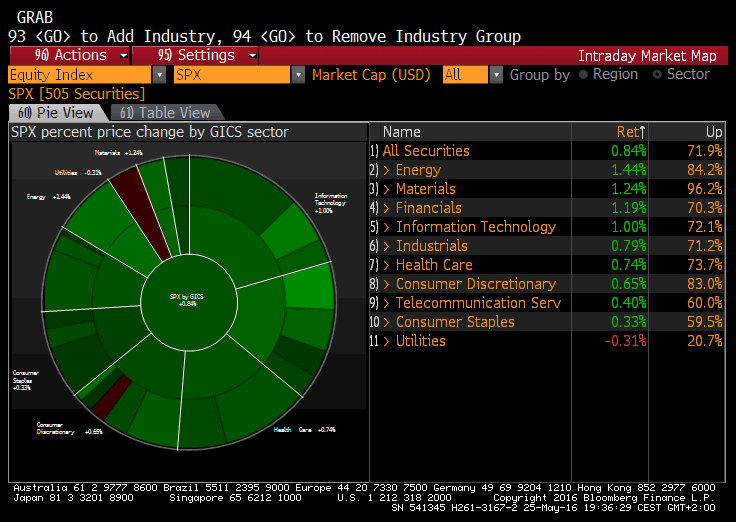Image resolution: width=736 pixels, height=522 pixels.
Task: Expand the Industrials sector row chevron
Action: pyautogui.click(x=386, y=246)
